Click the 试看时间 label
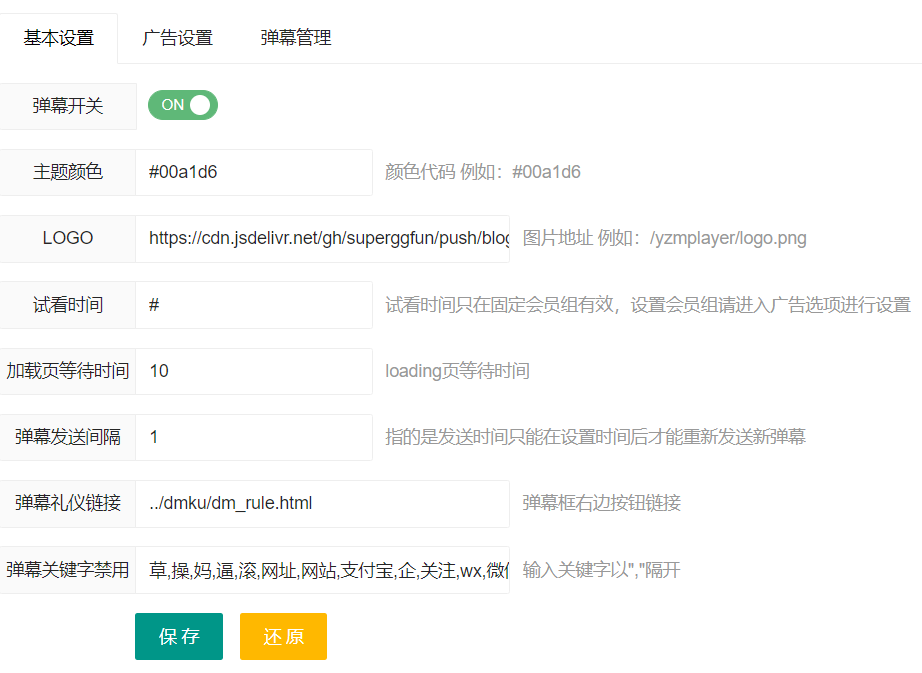The image size is (922, 673). point(68,305)
